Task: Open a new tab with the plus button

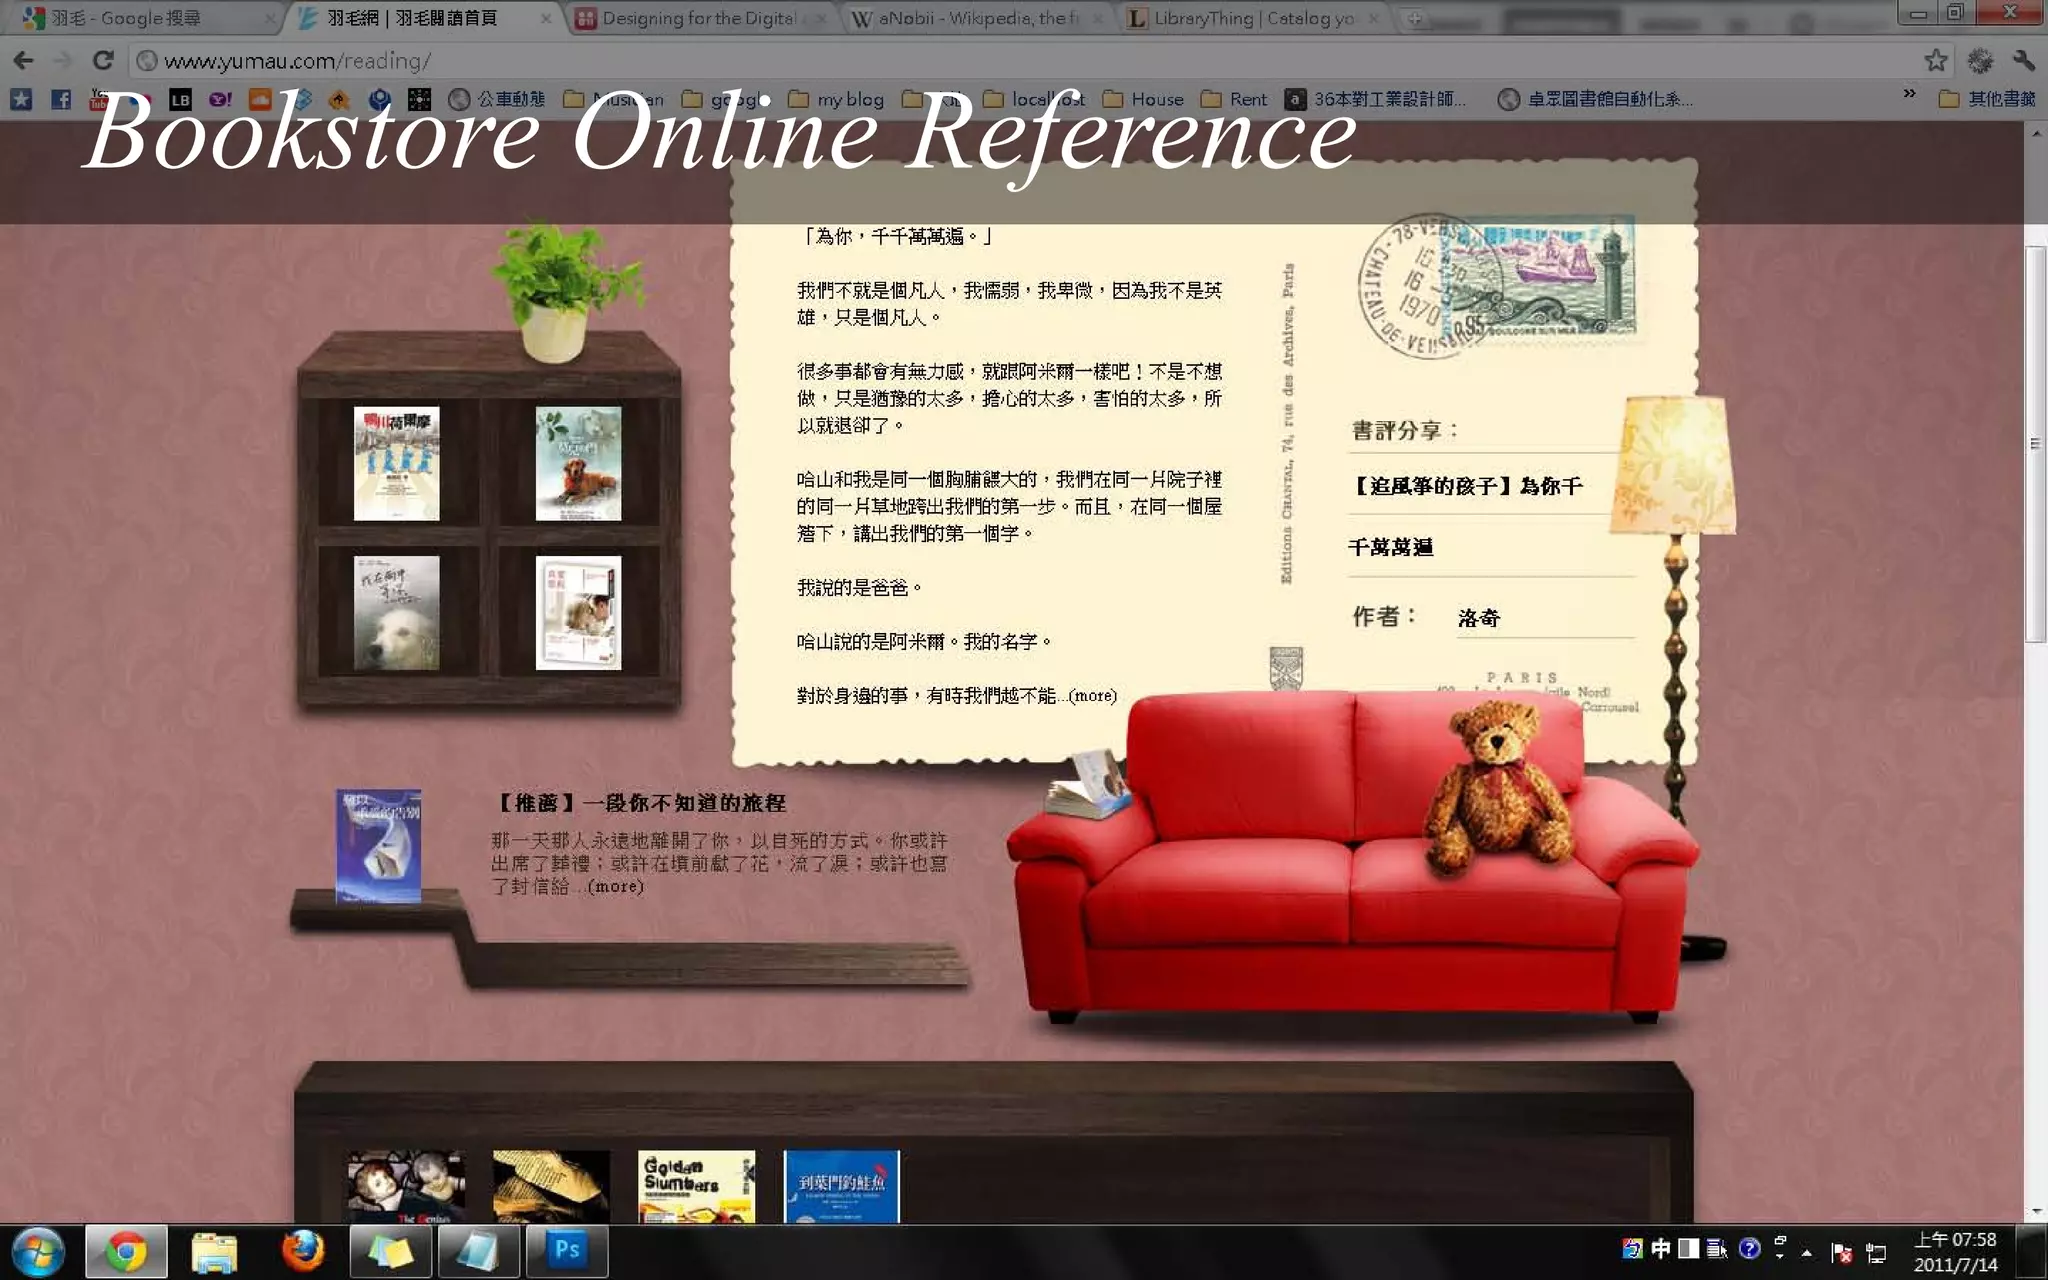Action: 1413,18
